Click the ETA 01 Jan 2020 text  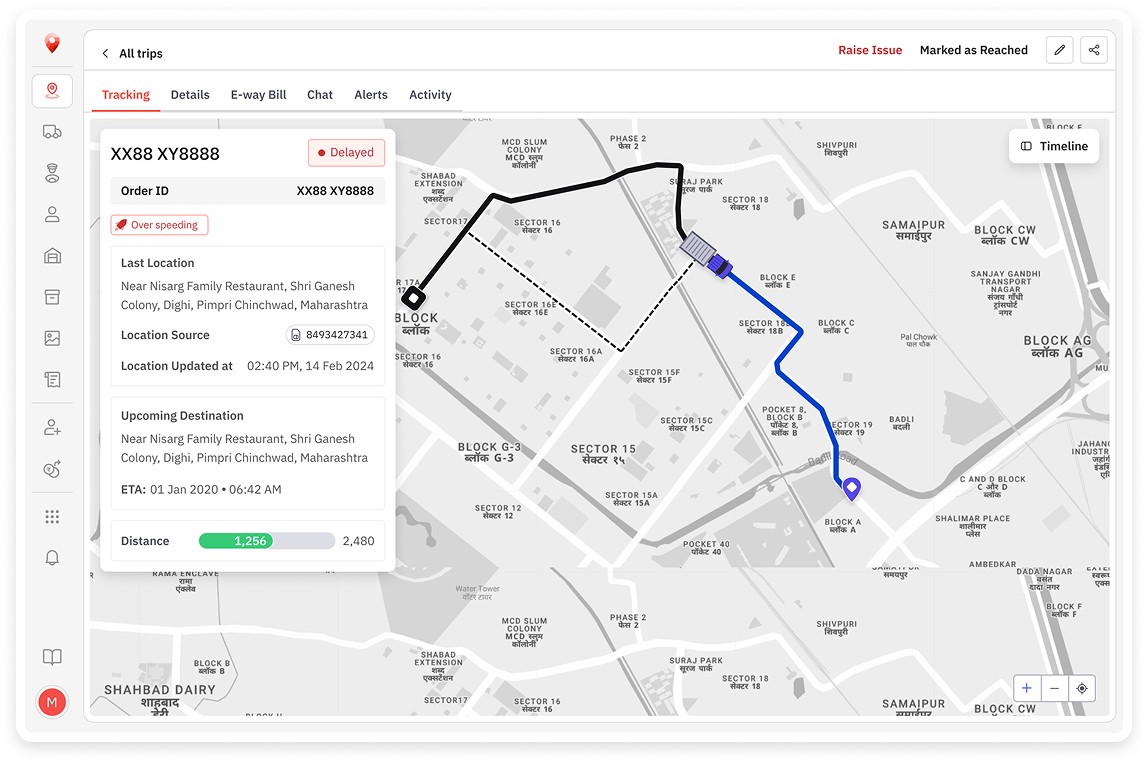click(201, 490)
